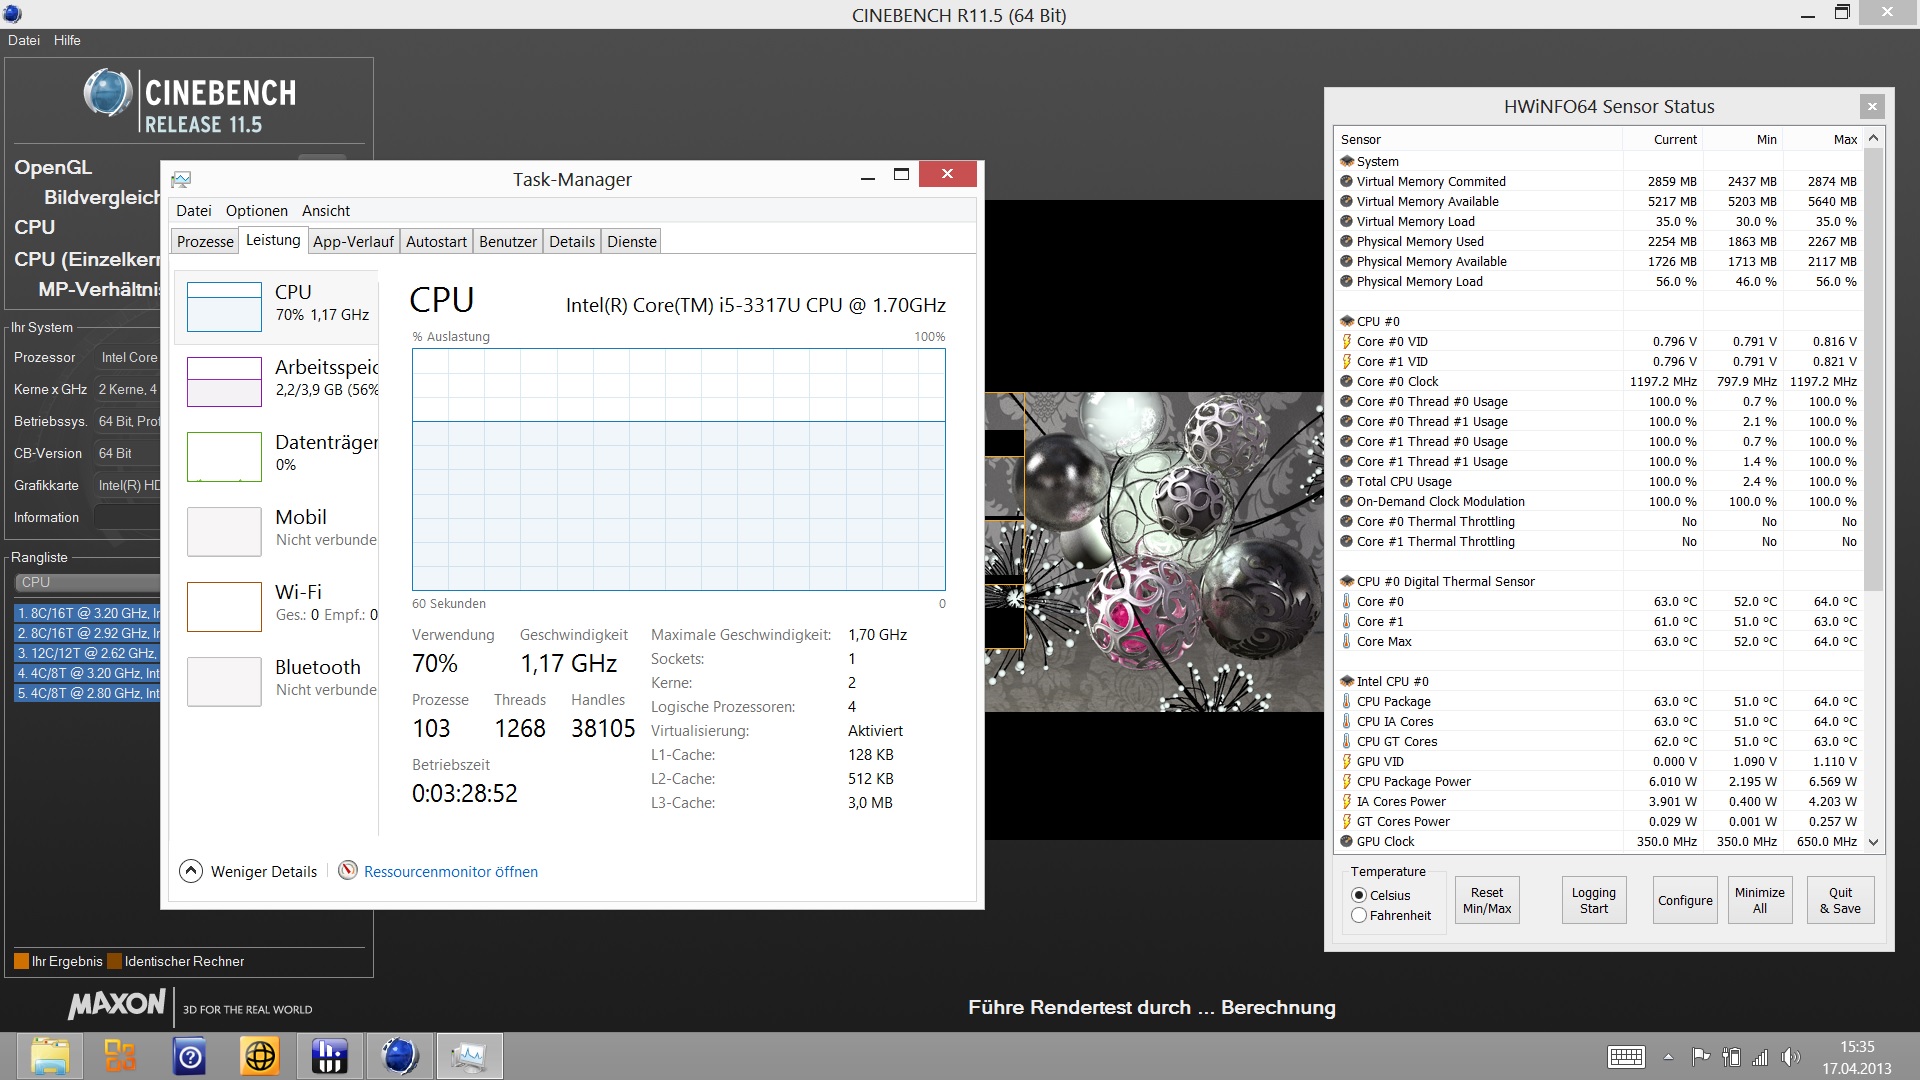Open the Action Center flag icon
The image size is (1920, 1080).
click(1700, 1057)
